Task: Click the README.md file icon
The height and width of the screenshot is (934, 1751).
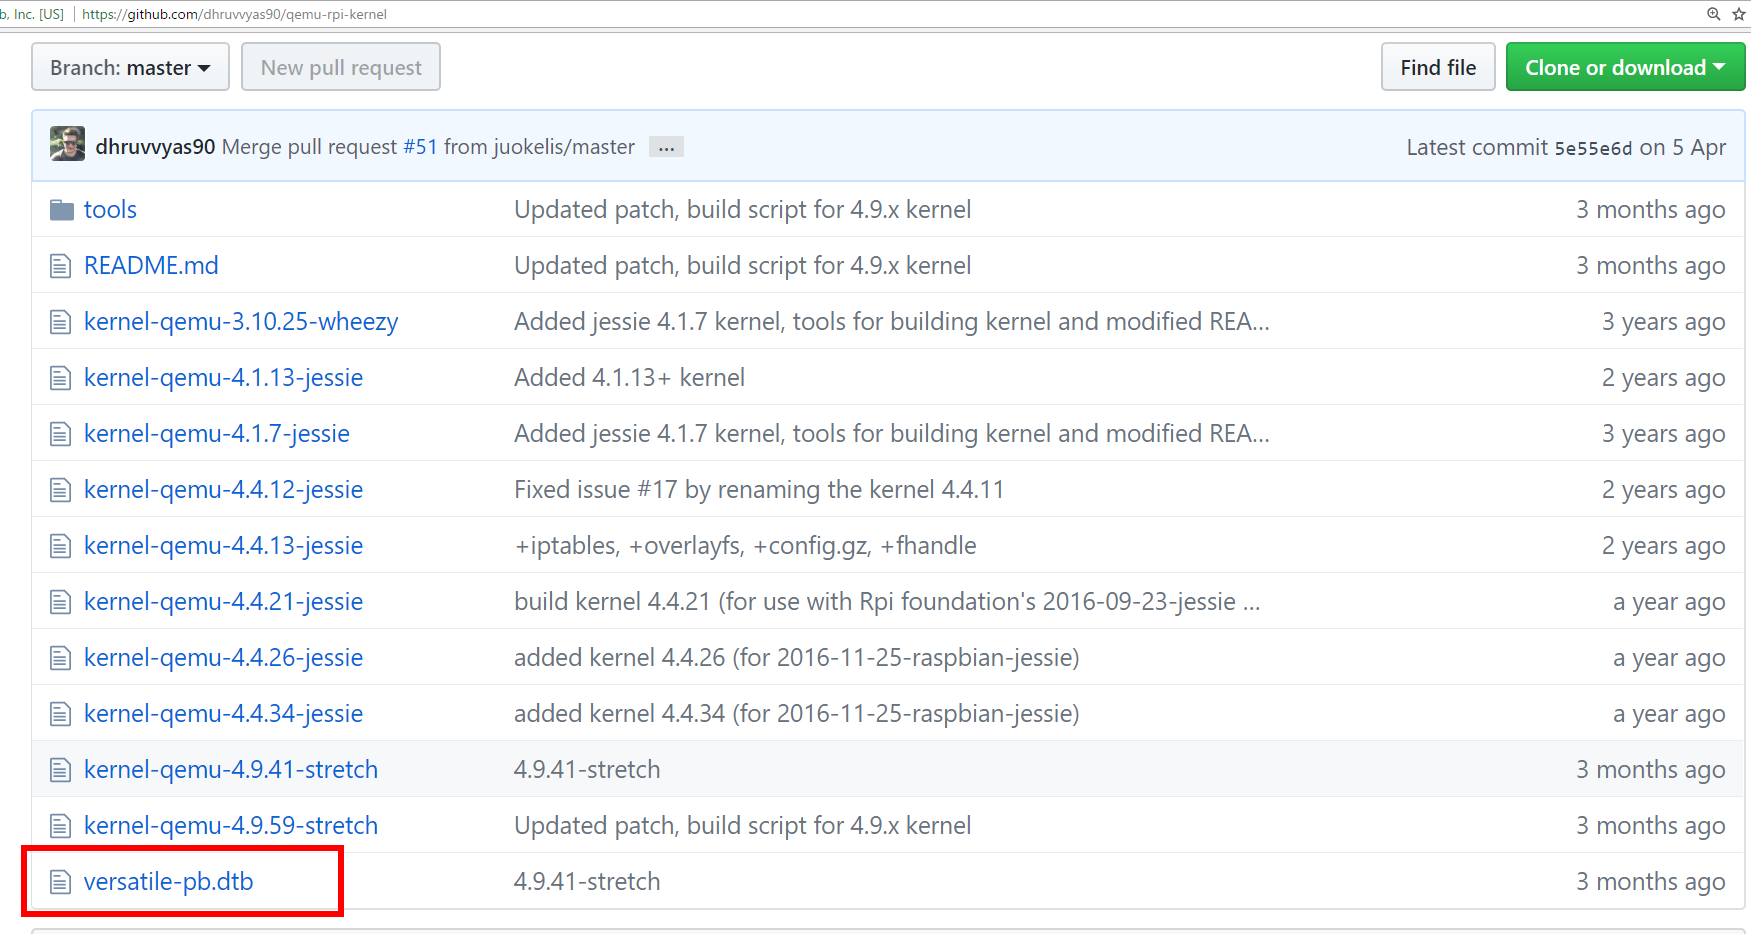Action: (61, 266)
